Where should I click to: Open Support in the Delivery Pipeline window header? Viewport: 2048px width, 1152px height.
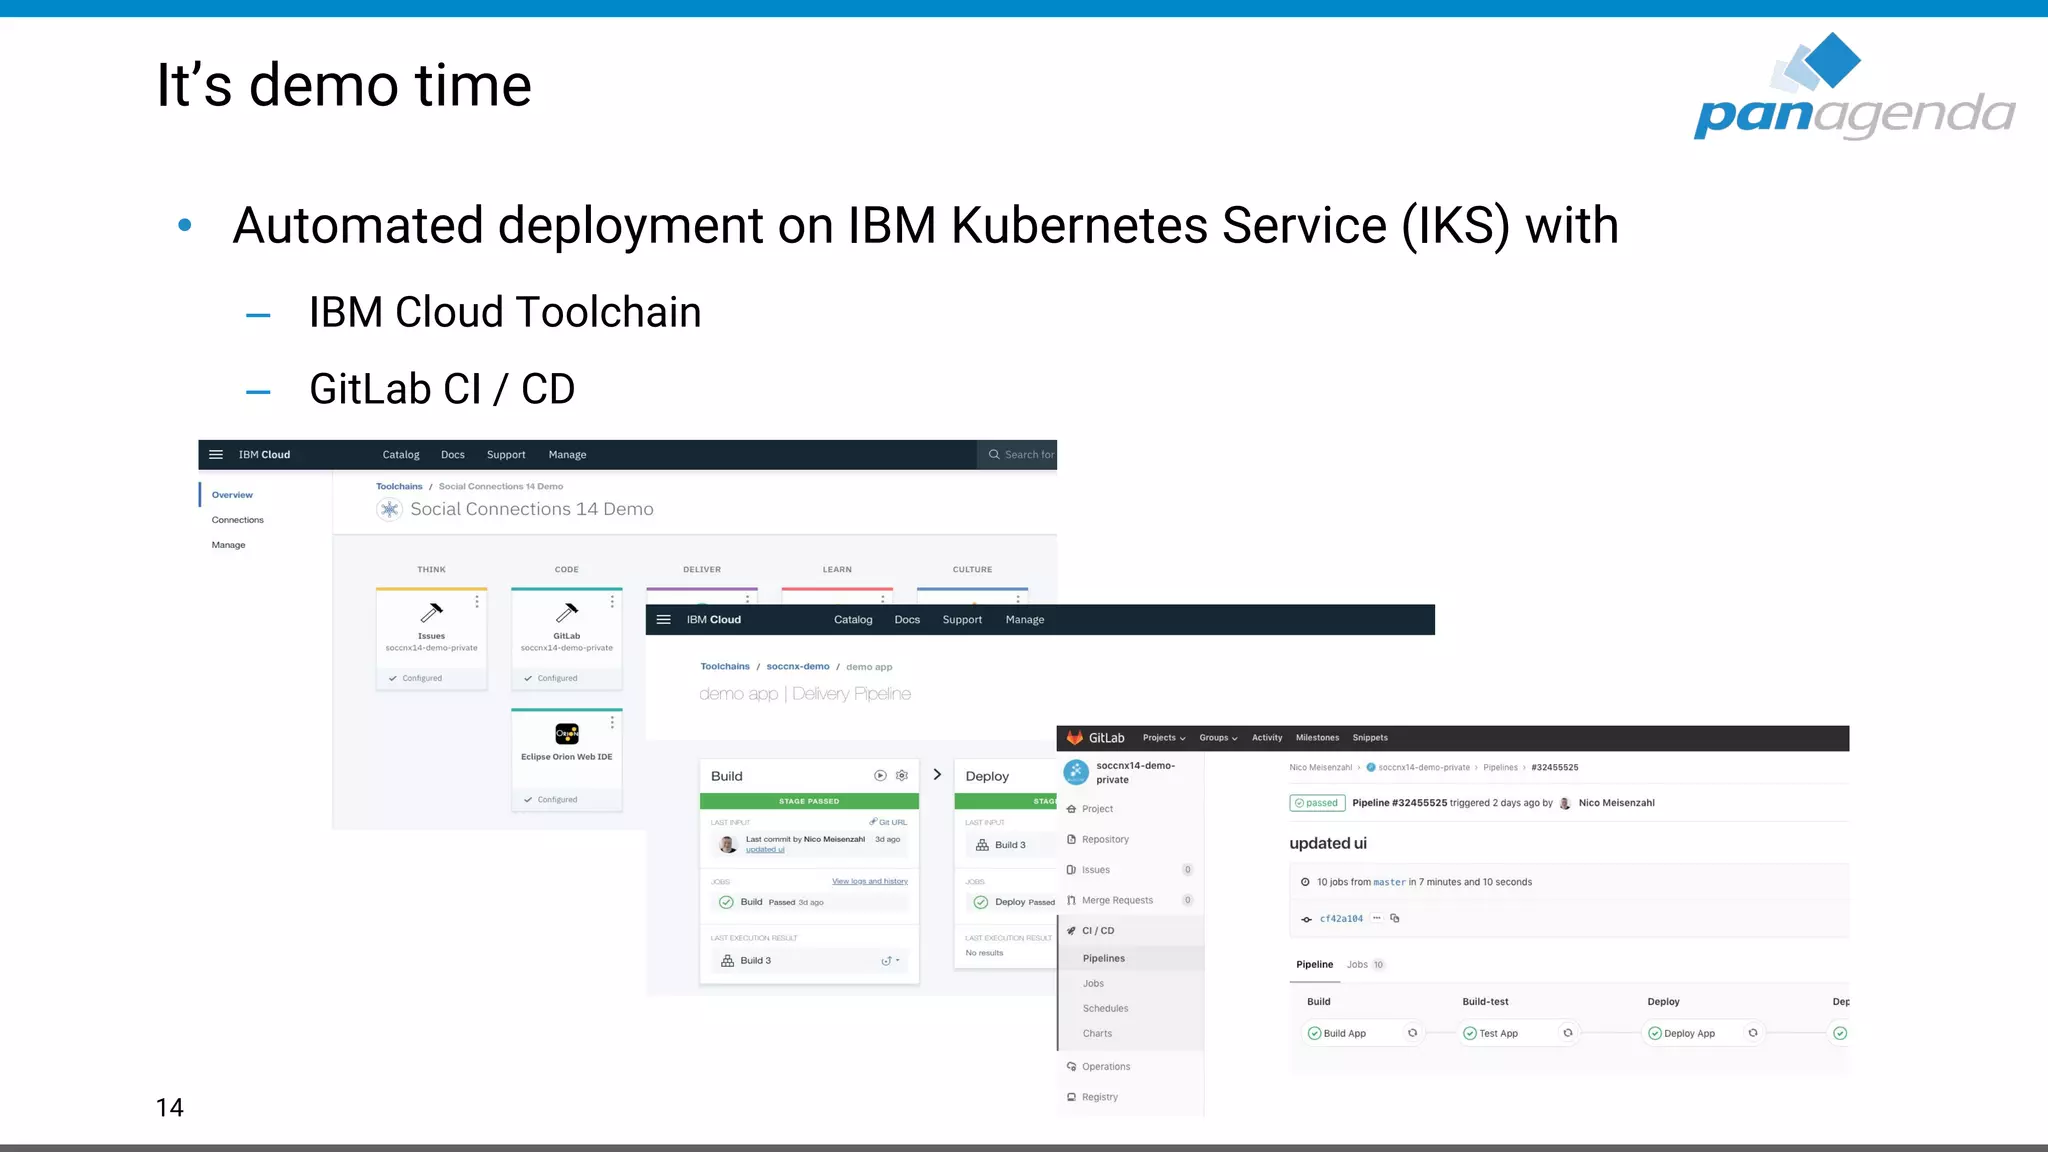pyautogui.click(x=962, y=620)
